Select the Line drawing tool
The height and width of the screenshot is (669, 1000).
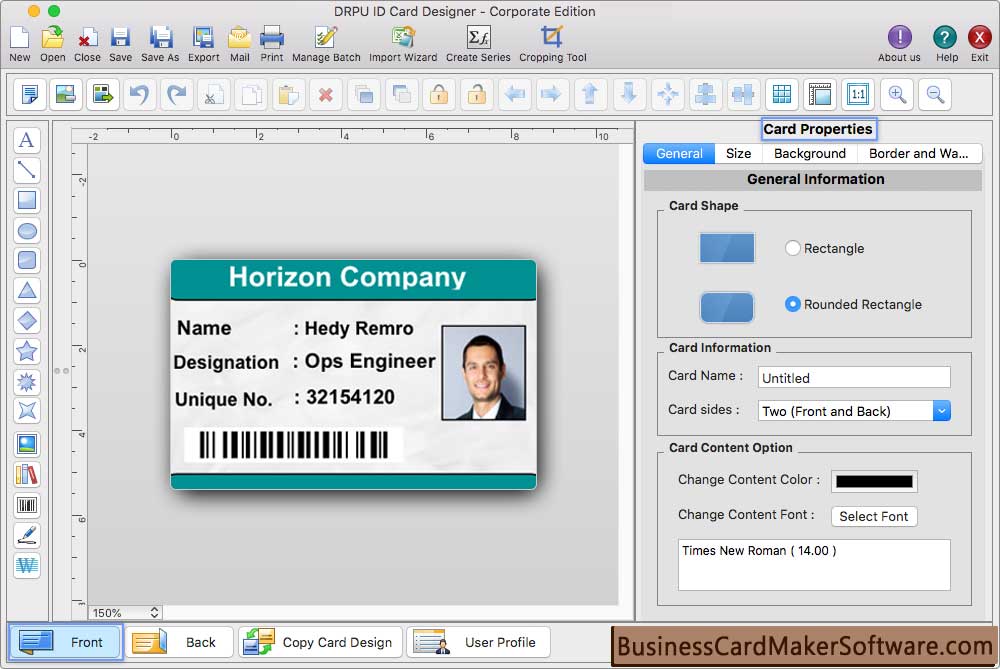27,170
